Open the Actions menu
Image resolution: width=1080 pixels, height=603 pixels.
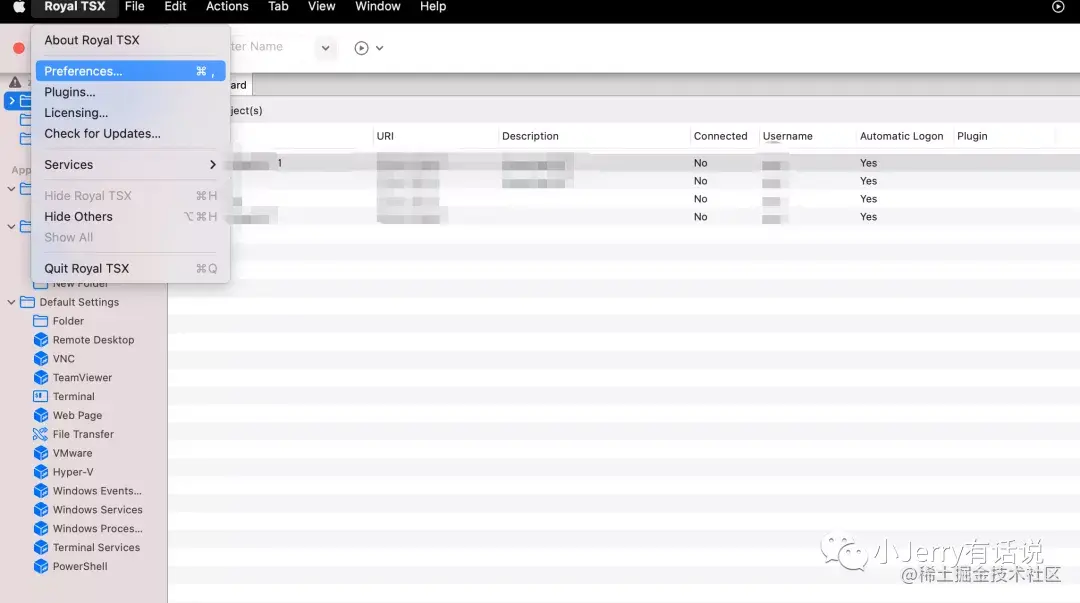(227, 7)
